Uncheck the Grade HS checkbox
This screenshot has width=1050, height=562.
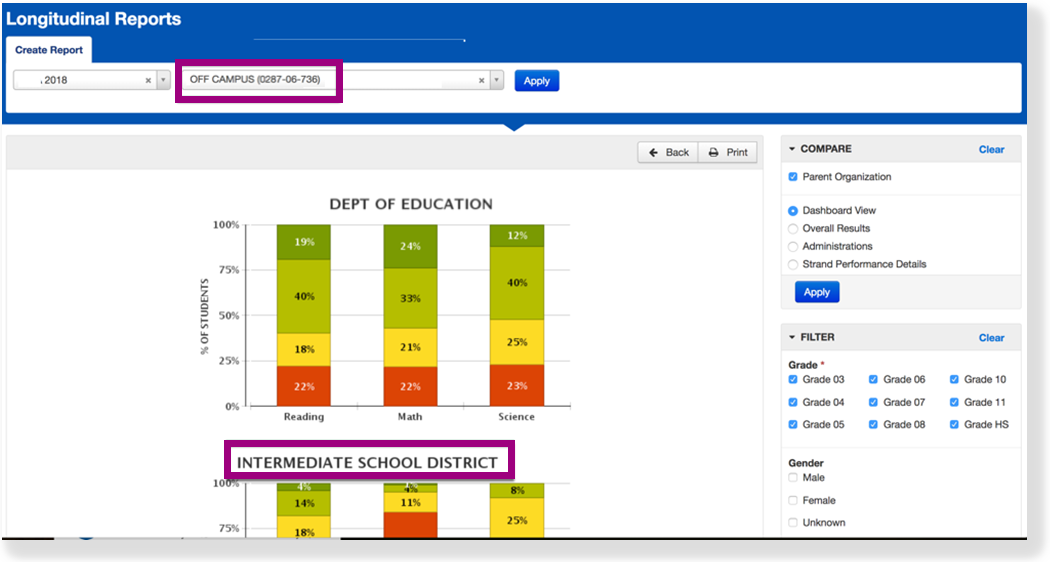955,425
